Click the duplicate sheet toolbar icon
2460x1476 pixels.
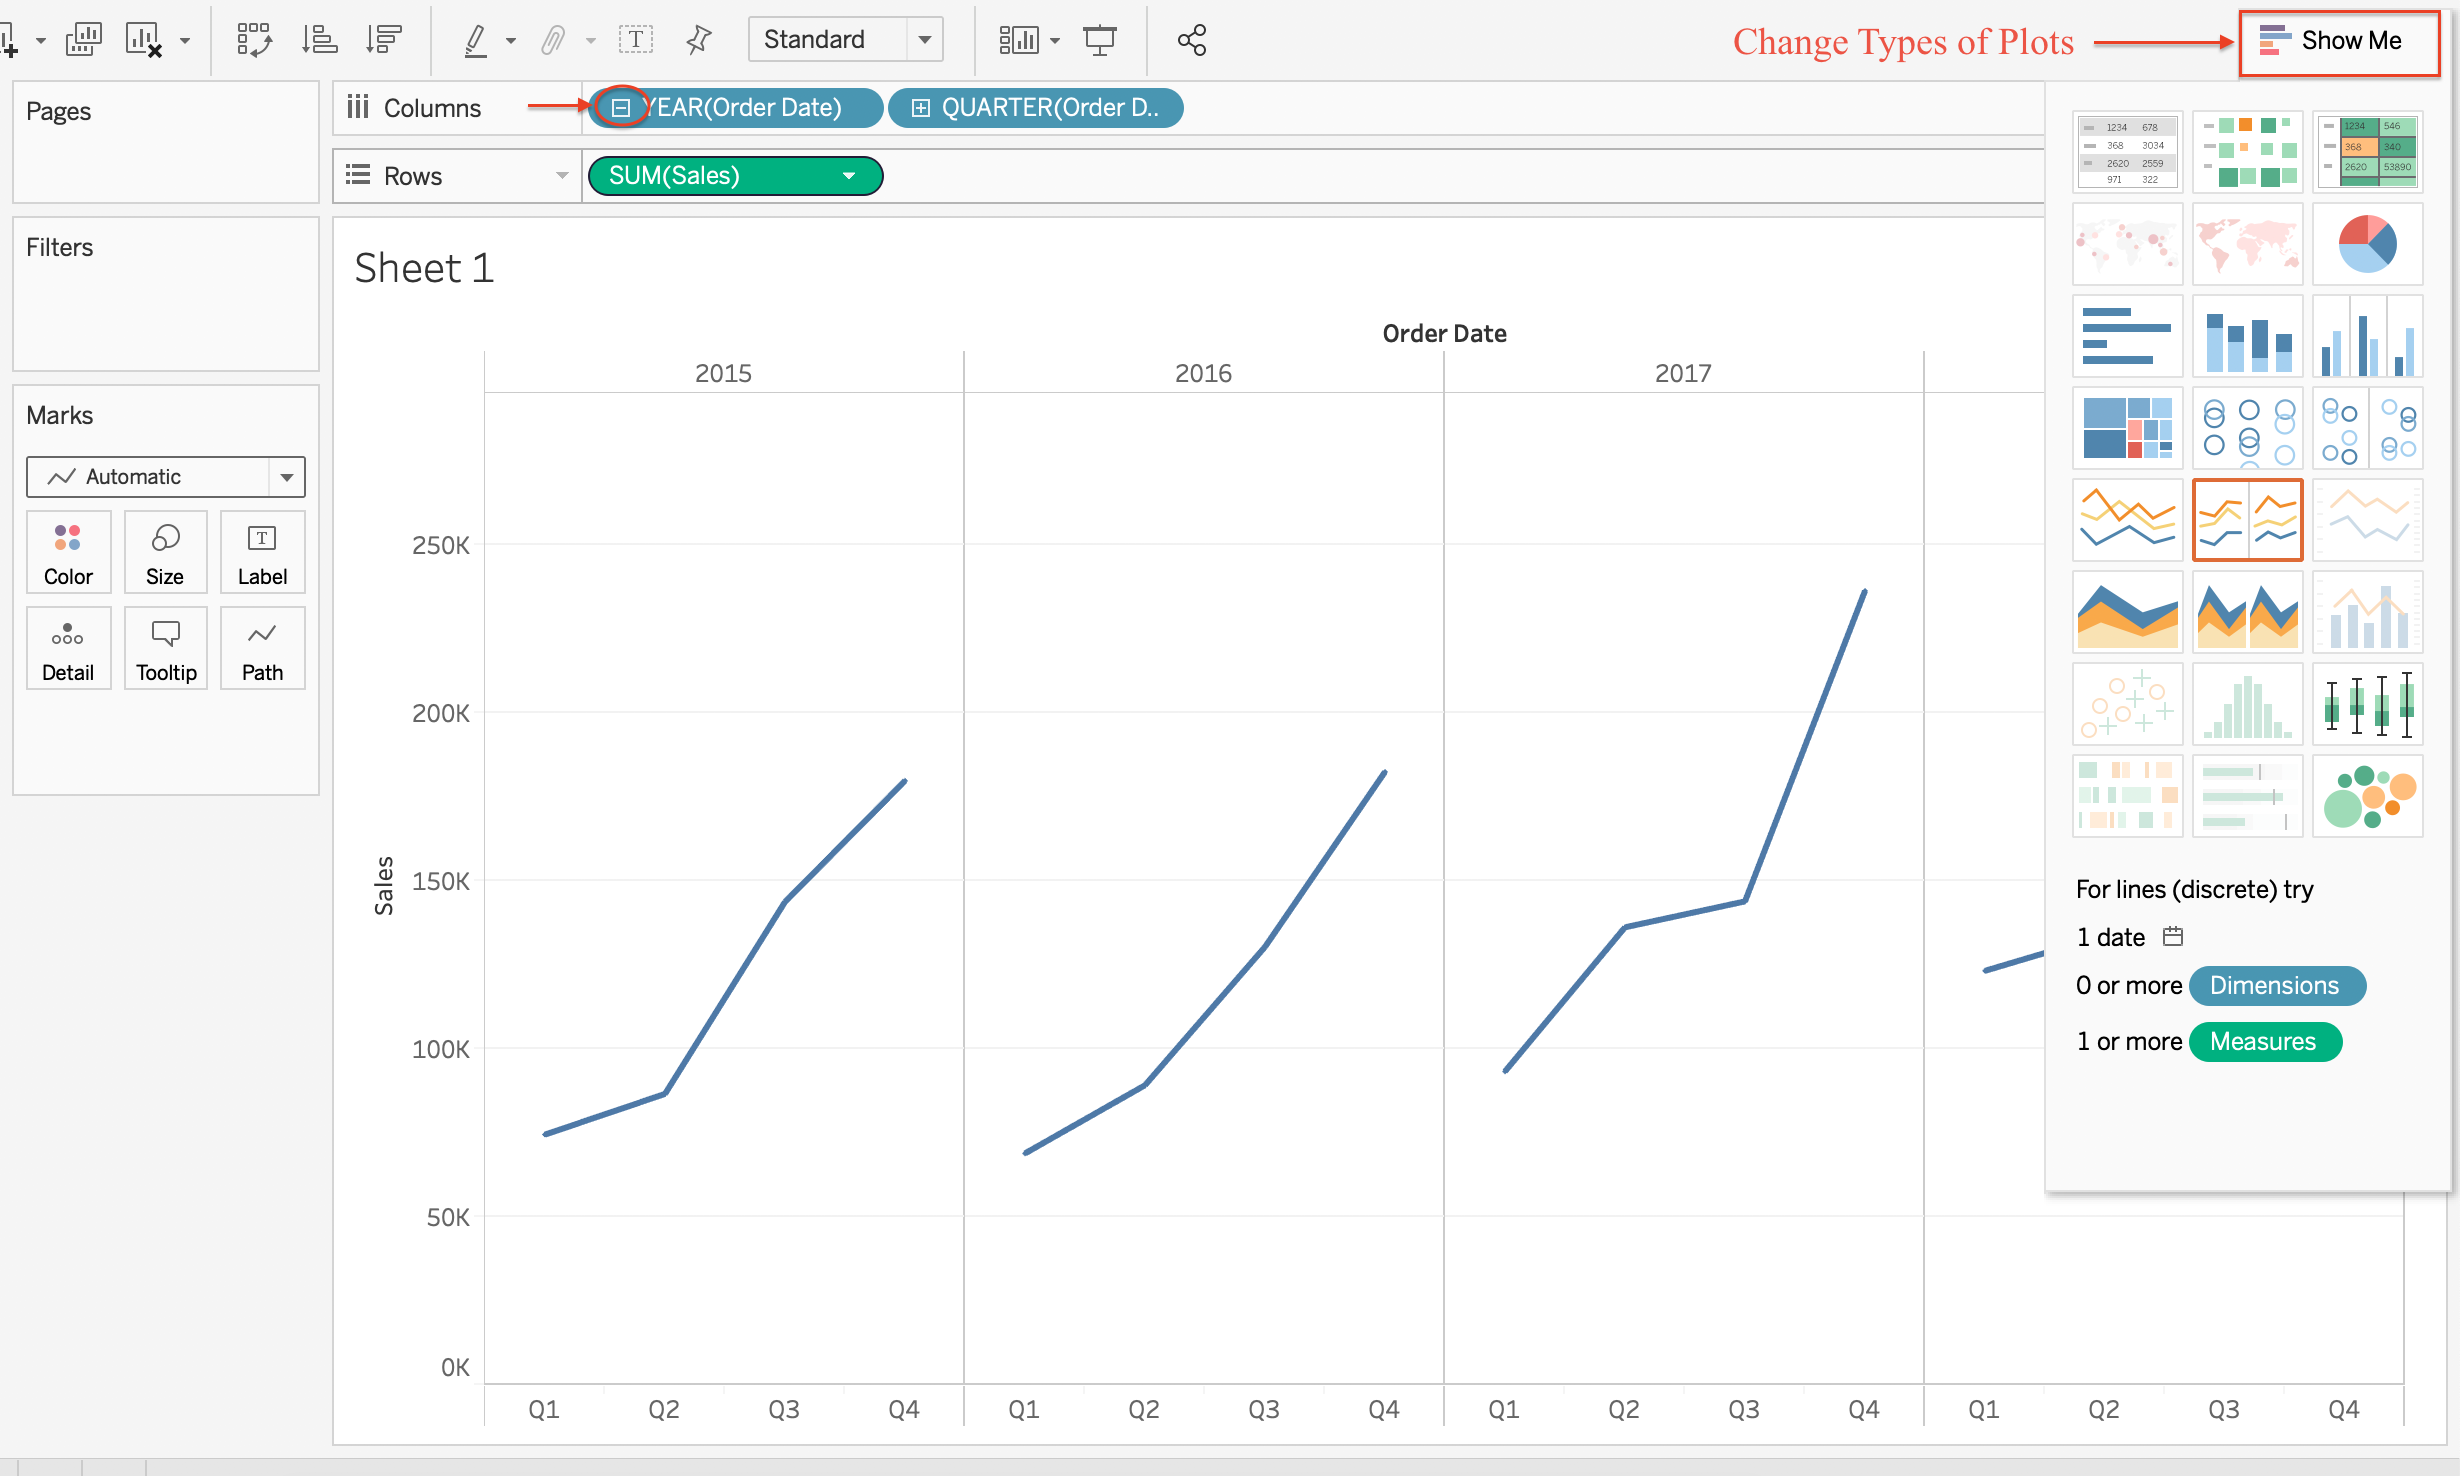pyautogui.click(x=84, y=40)
